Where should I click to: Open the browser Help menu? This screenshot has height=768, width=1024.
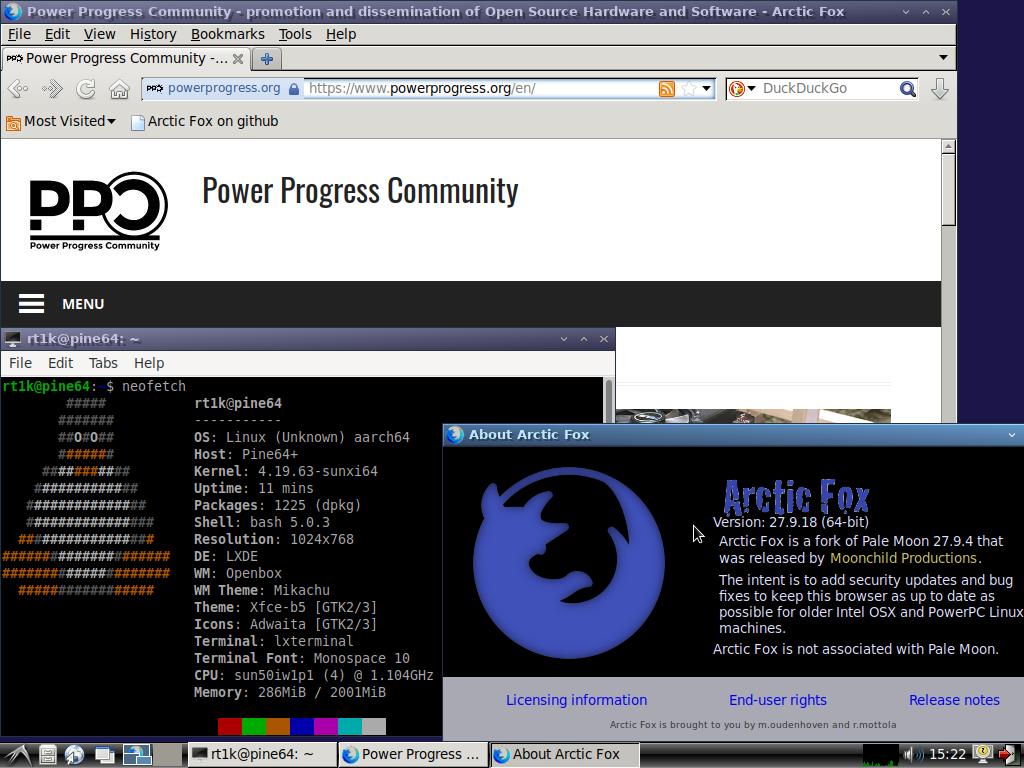(341, 34)
